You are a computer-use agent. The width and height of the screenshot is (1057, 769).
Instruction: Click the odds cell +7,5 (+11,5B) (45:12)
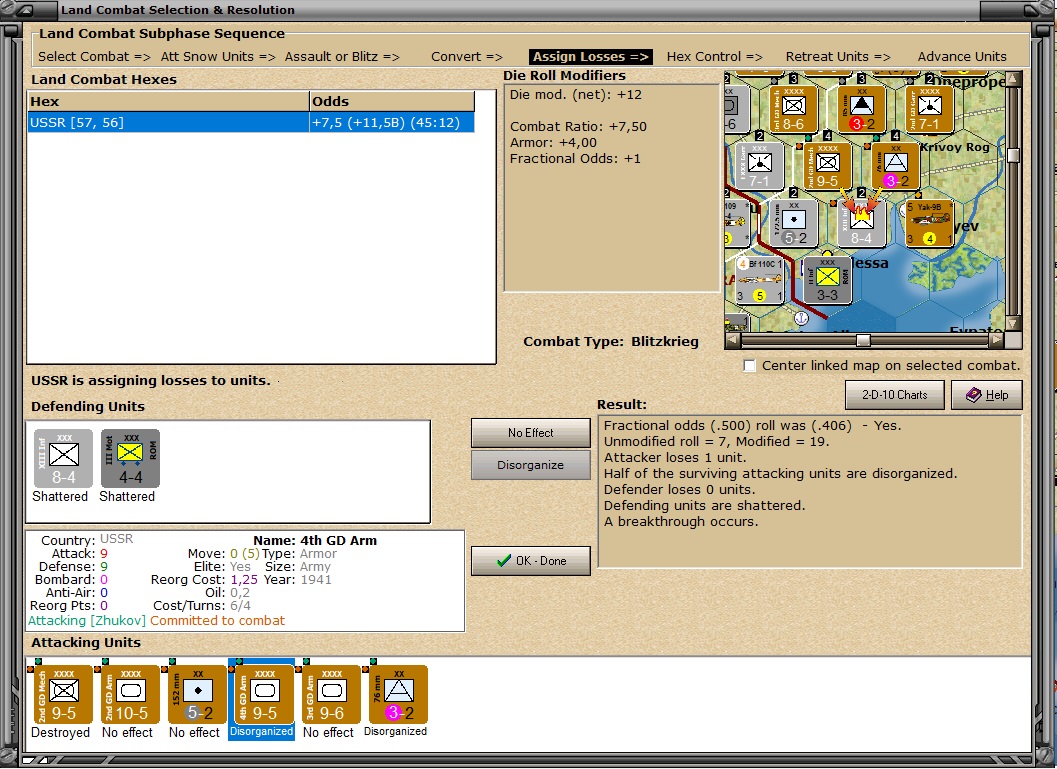click(392, 123)
